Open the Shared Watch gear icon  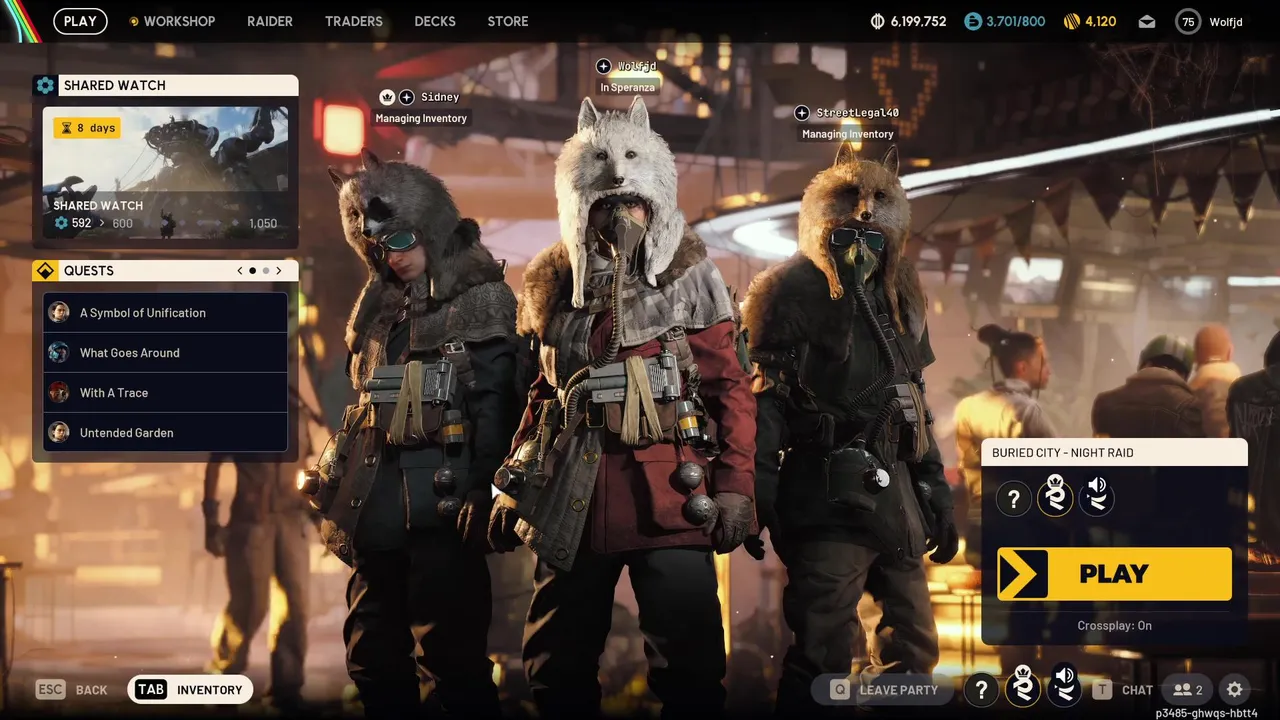point(45,85)
